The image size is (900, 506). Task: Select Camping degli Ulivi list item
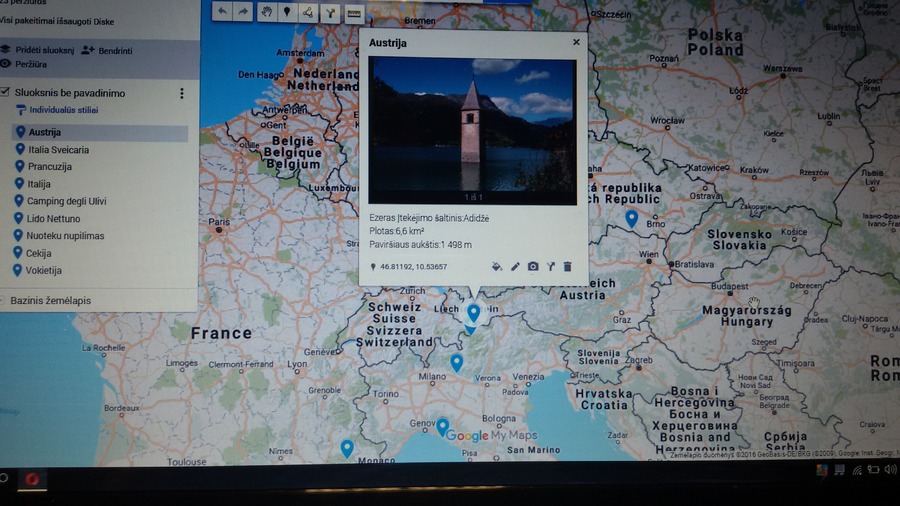coord(66,201)
